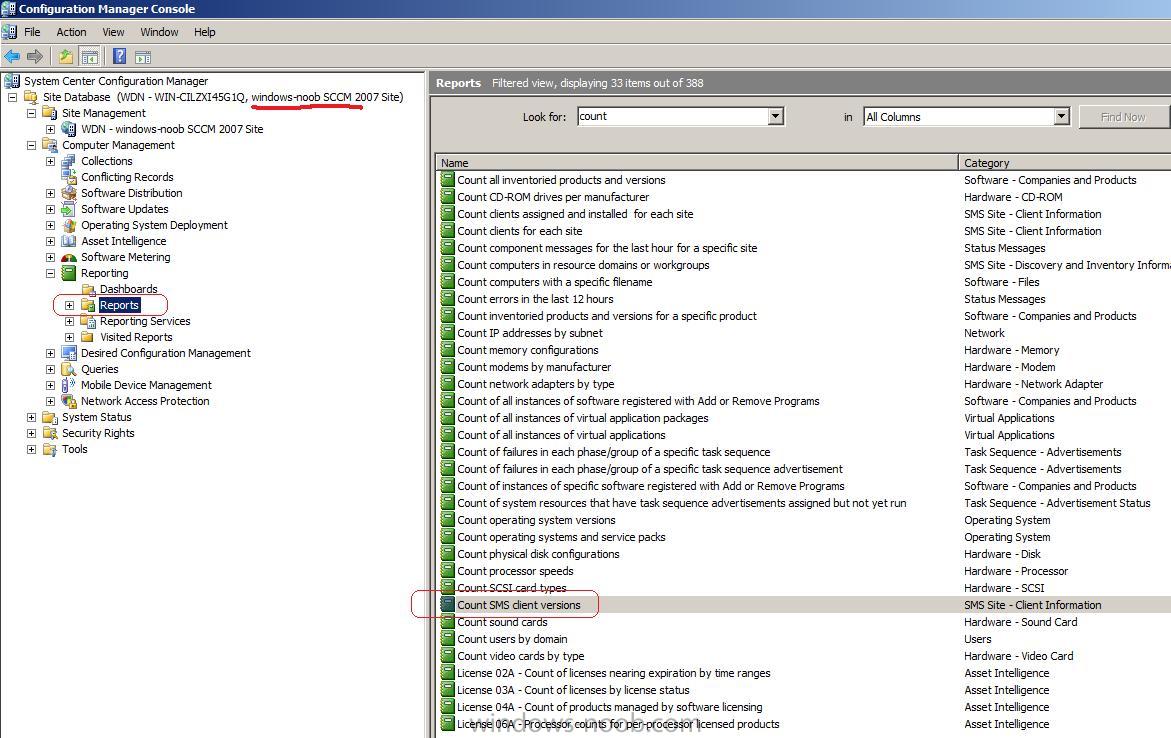The height and width of the screenshot is (738, 1171).
Task: Click the Desired Configuration Management icon
Action: pos(69,353)
